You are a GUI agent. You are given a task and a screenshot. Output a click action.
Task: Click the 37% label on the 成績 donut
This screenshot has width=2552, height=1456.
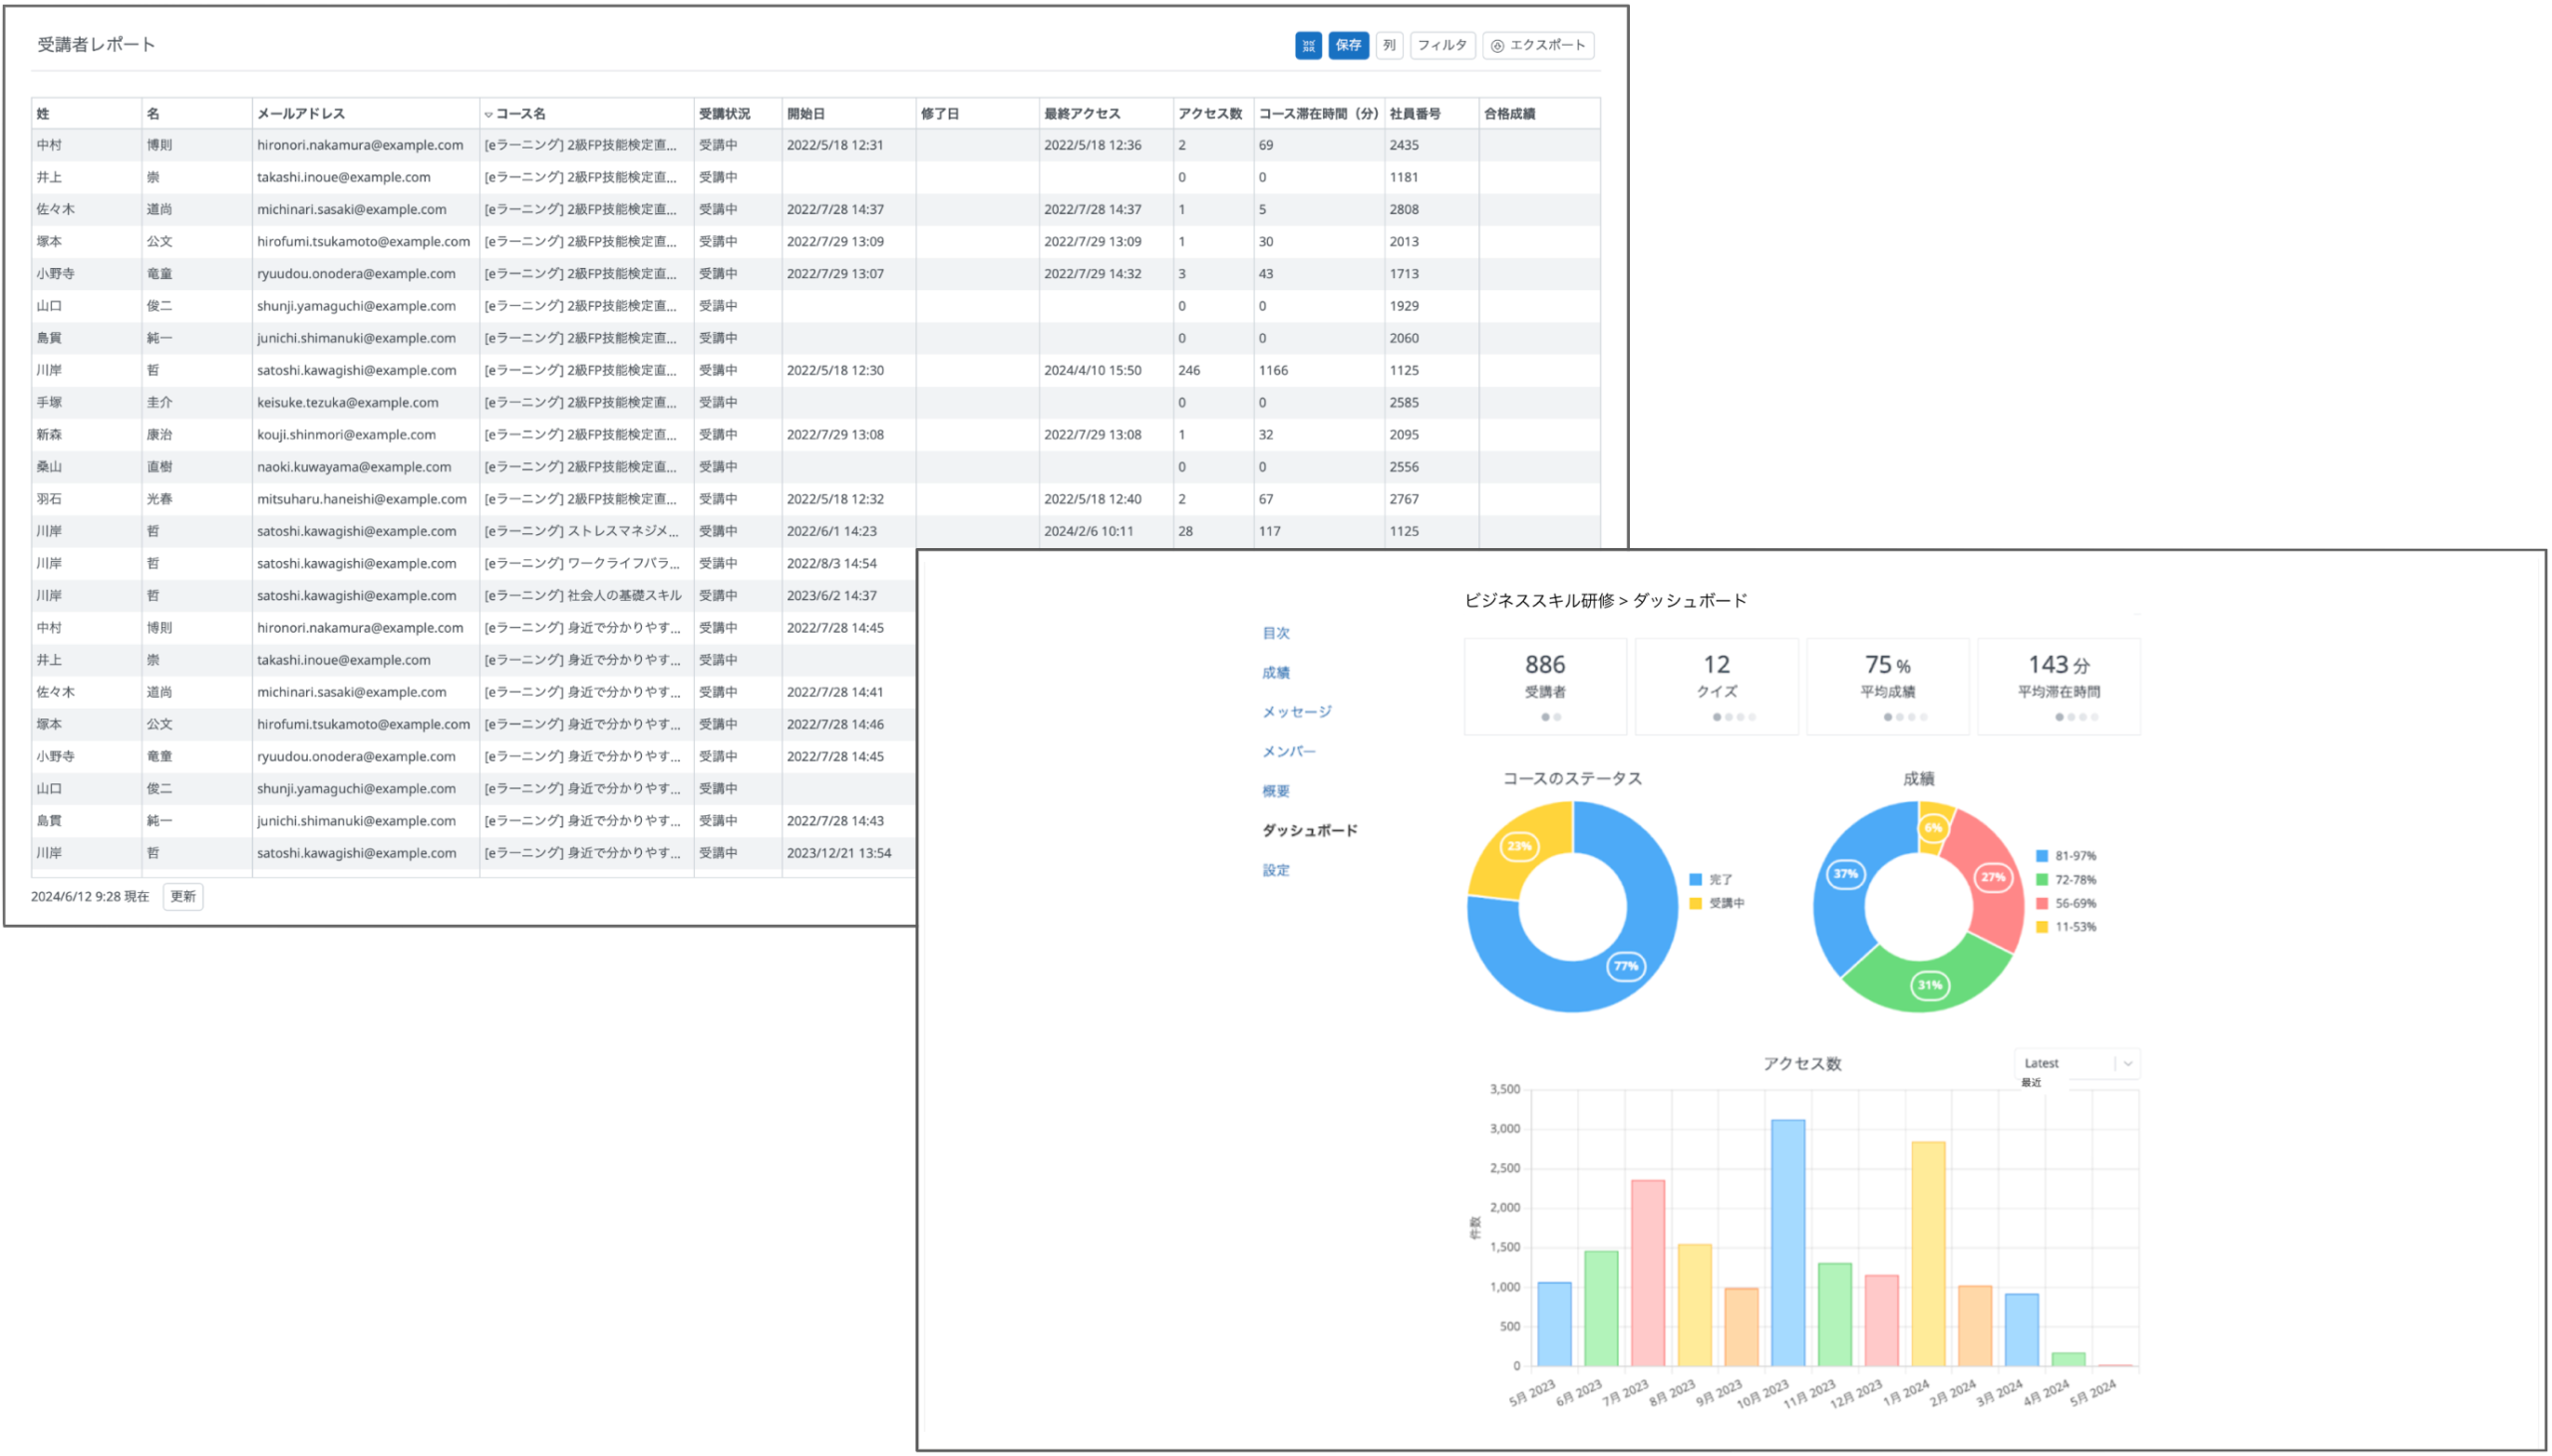pos(1845,874)
